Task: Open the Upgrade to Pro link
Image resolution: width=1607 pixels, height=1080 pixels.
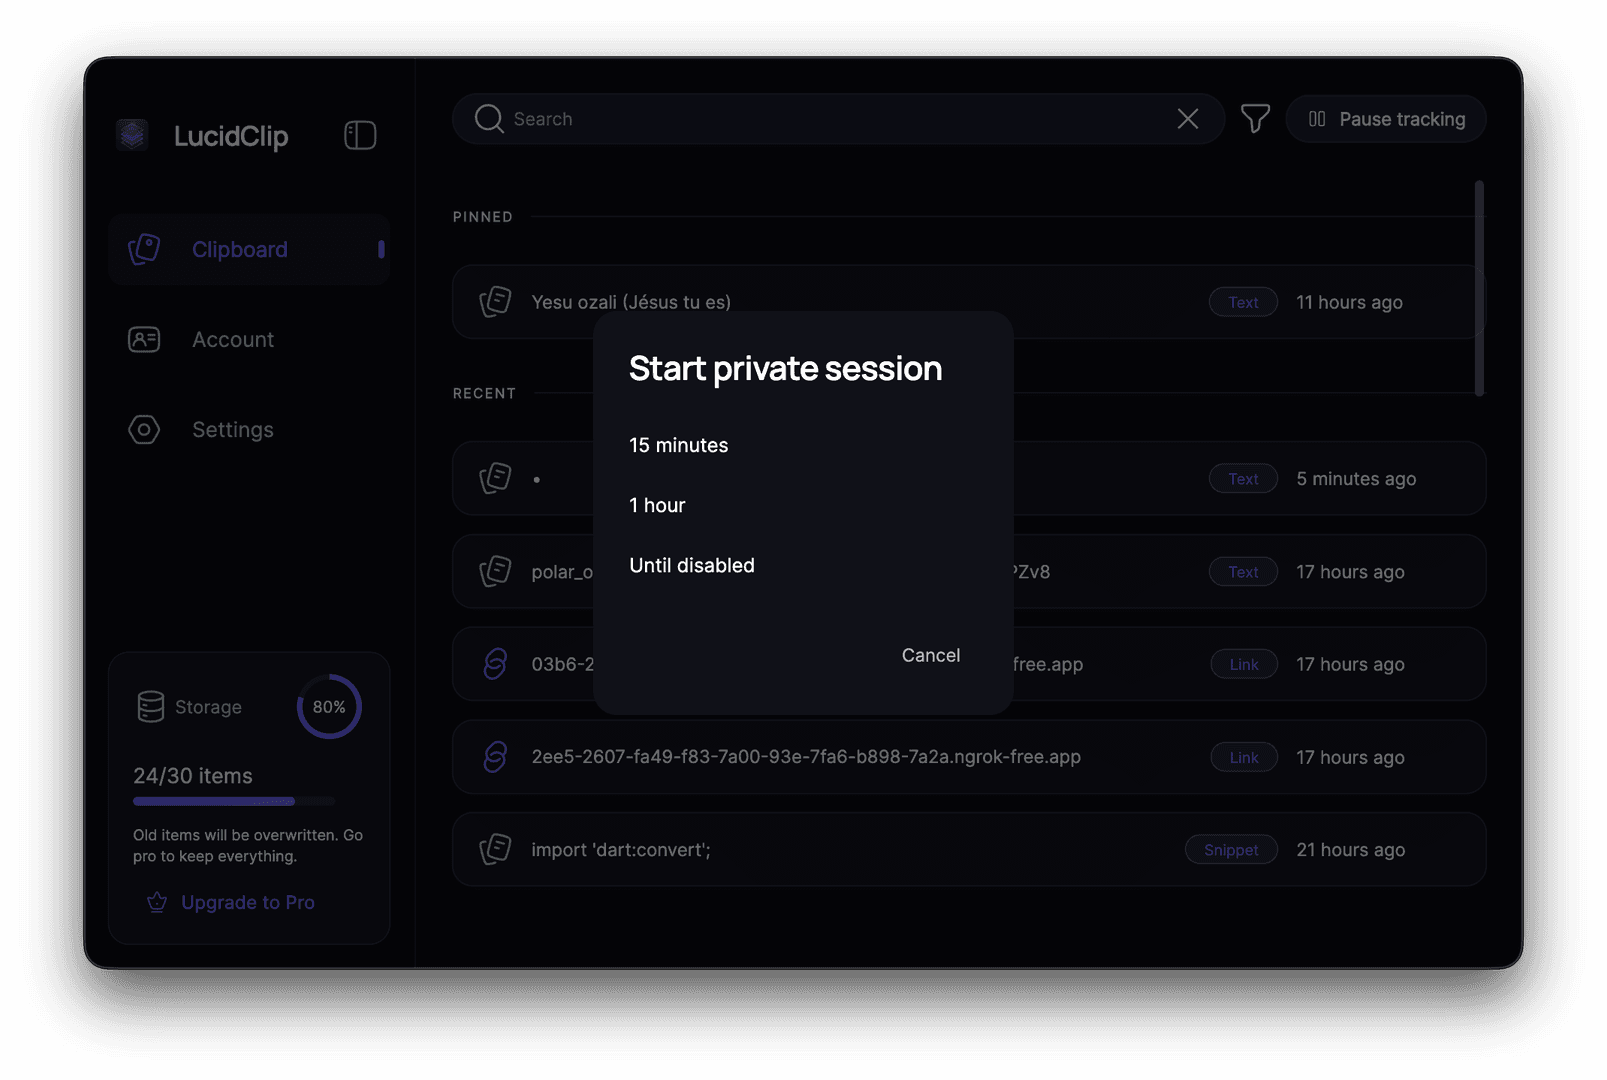Action: point(247,902)
